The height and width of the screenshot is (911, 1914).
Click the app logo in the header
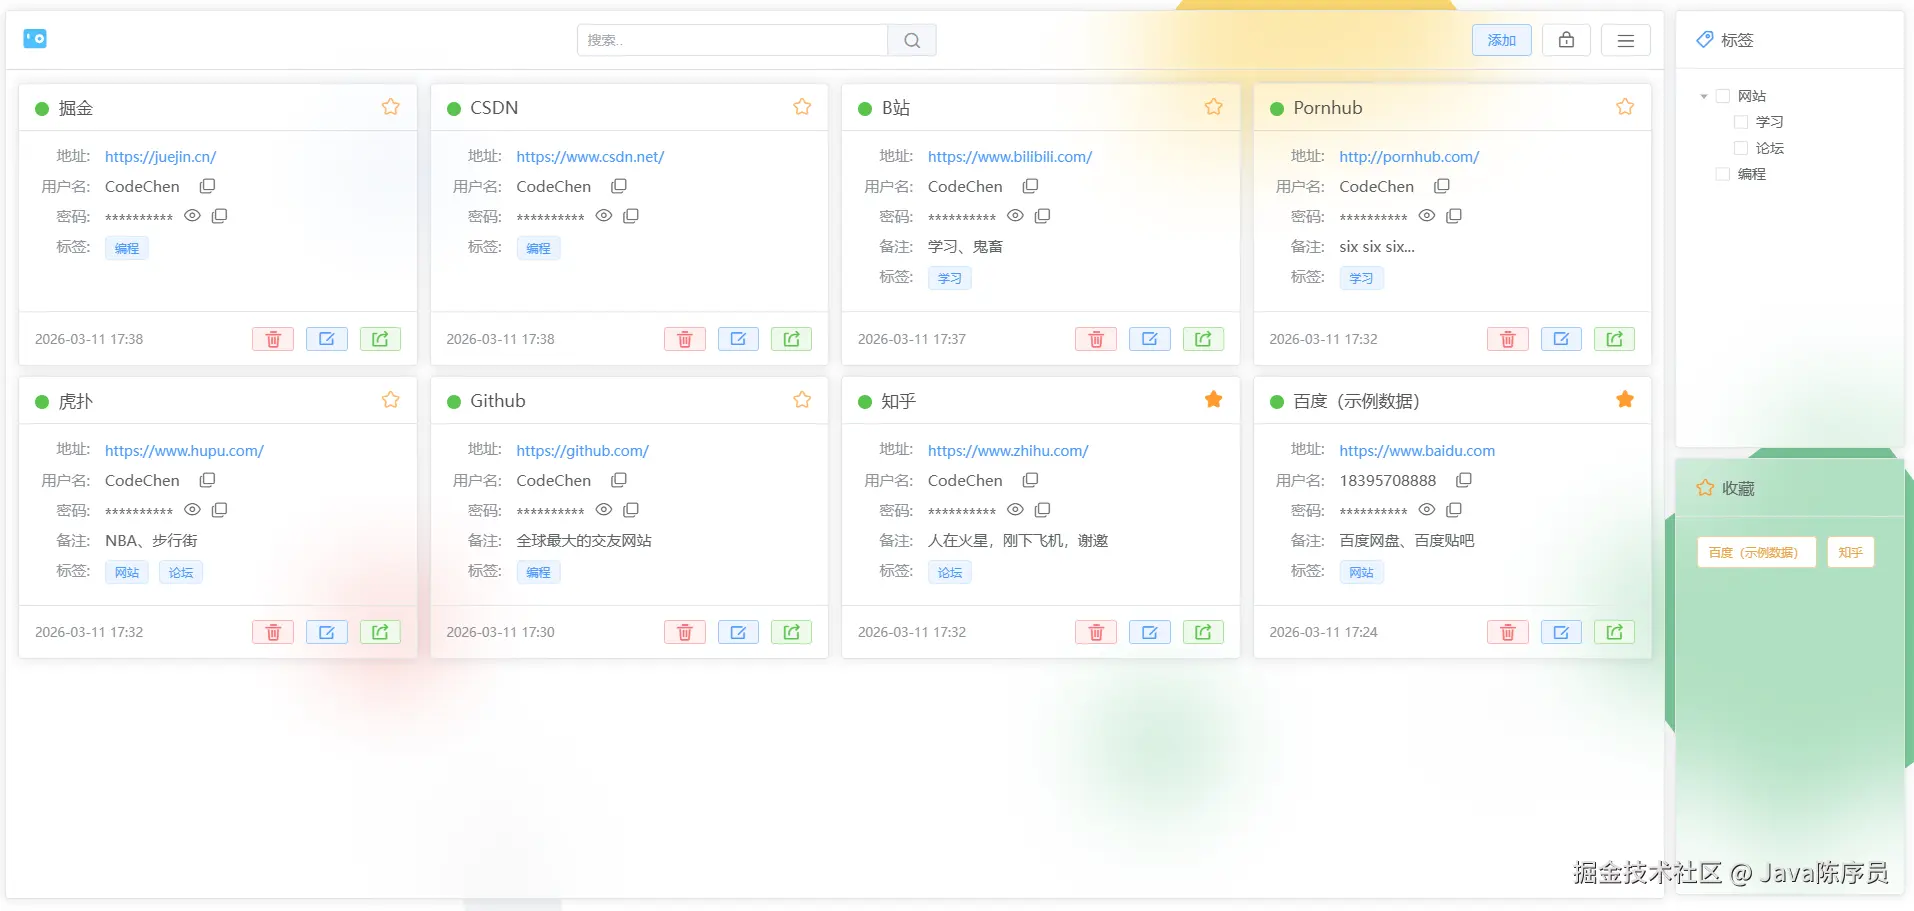click(35, 39)
